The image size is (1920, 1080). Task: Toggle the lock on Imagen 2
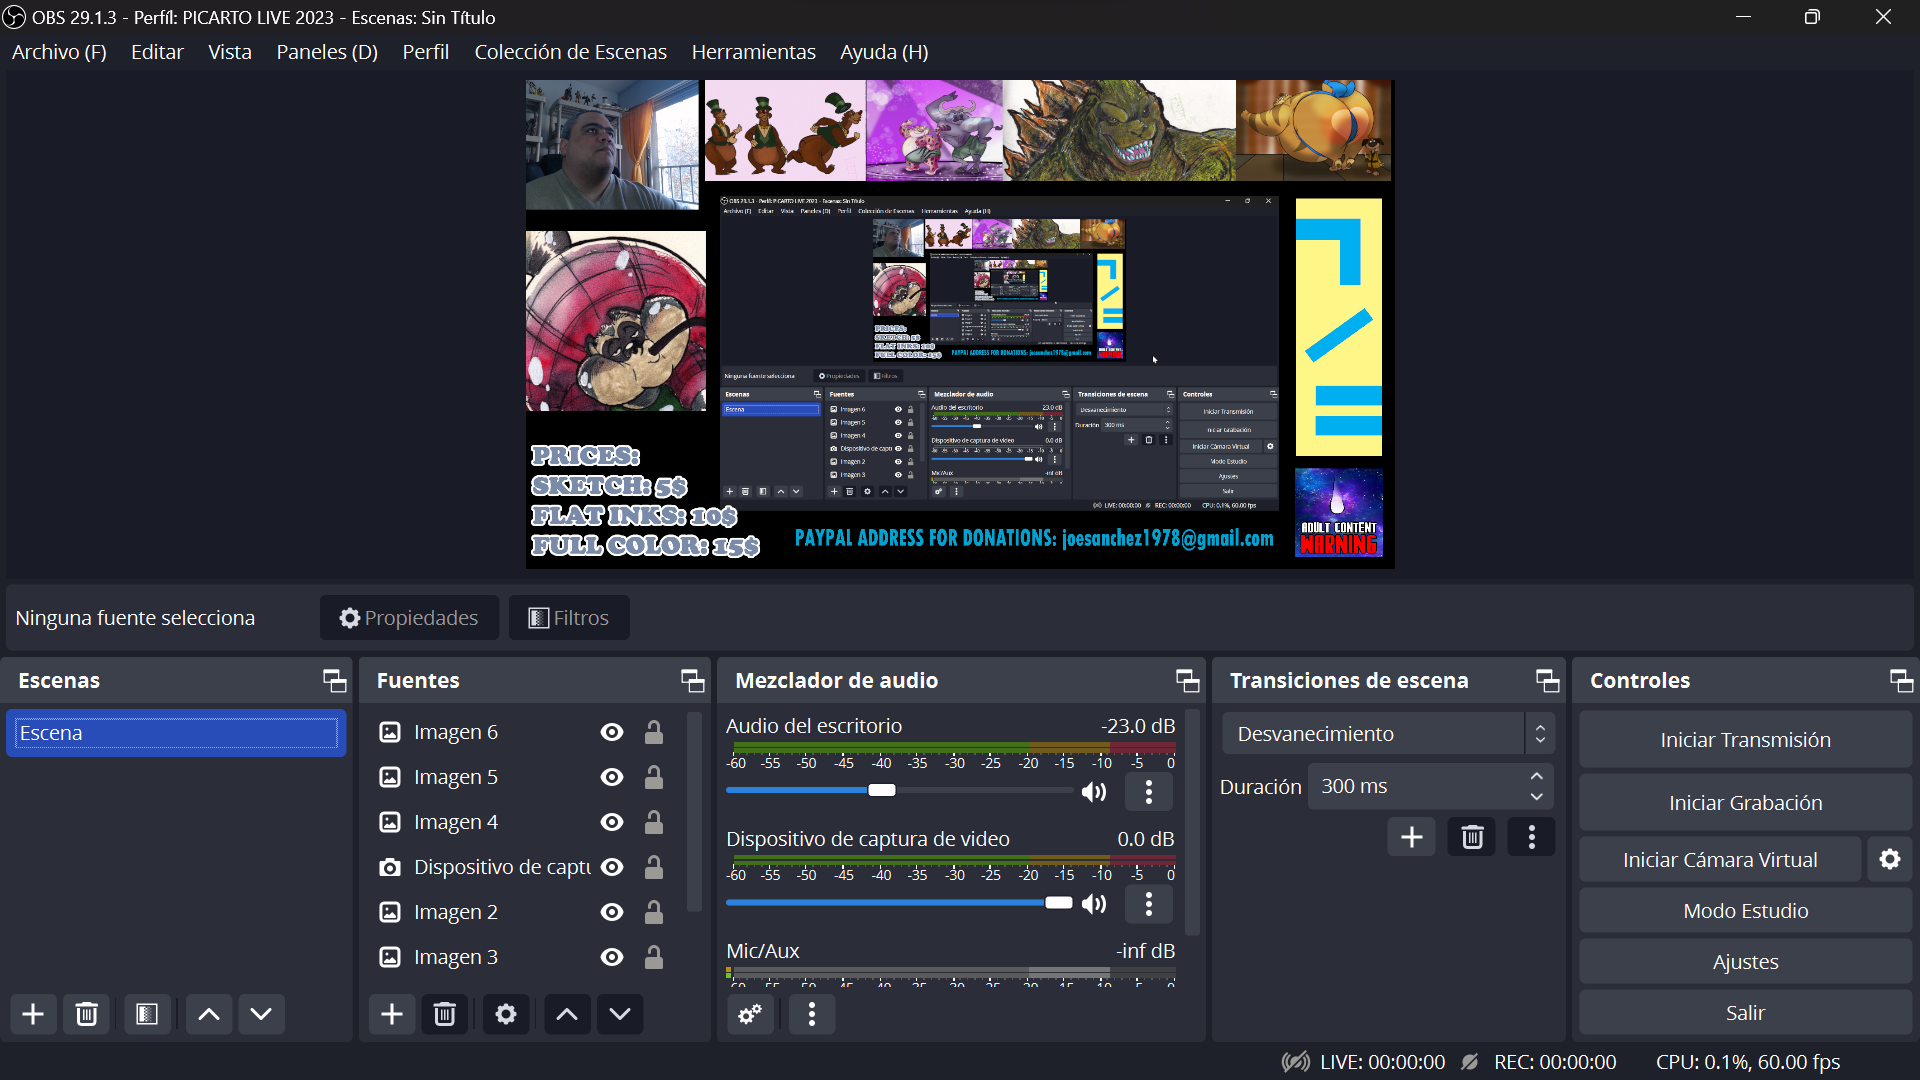pyautogui.click(x=654, y=912)
